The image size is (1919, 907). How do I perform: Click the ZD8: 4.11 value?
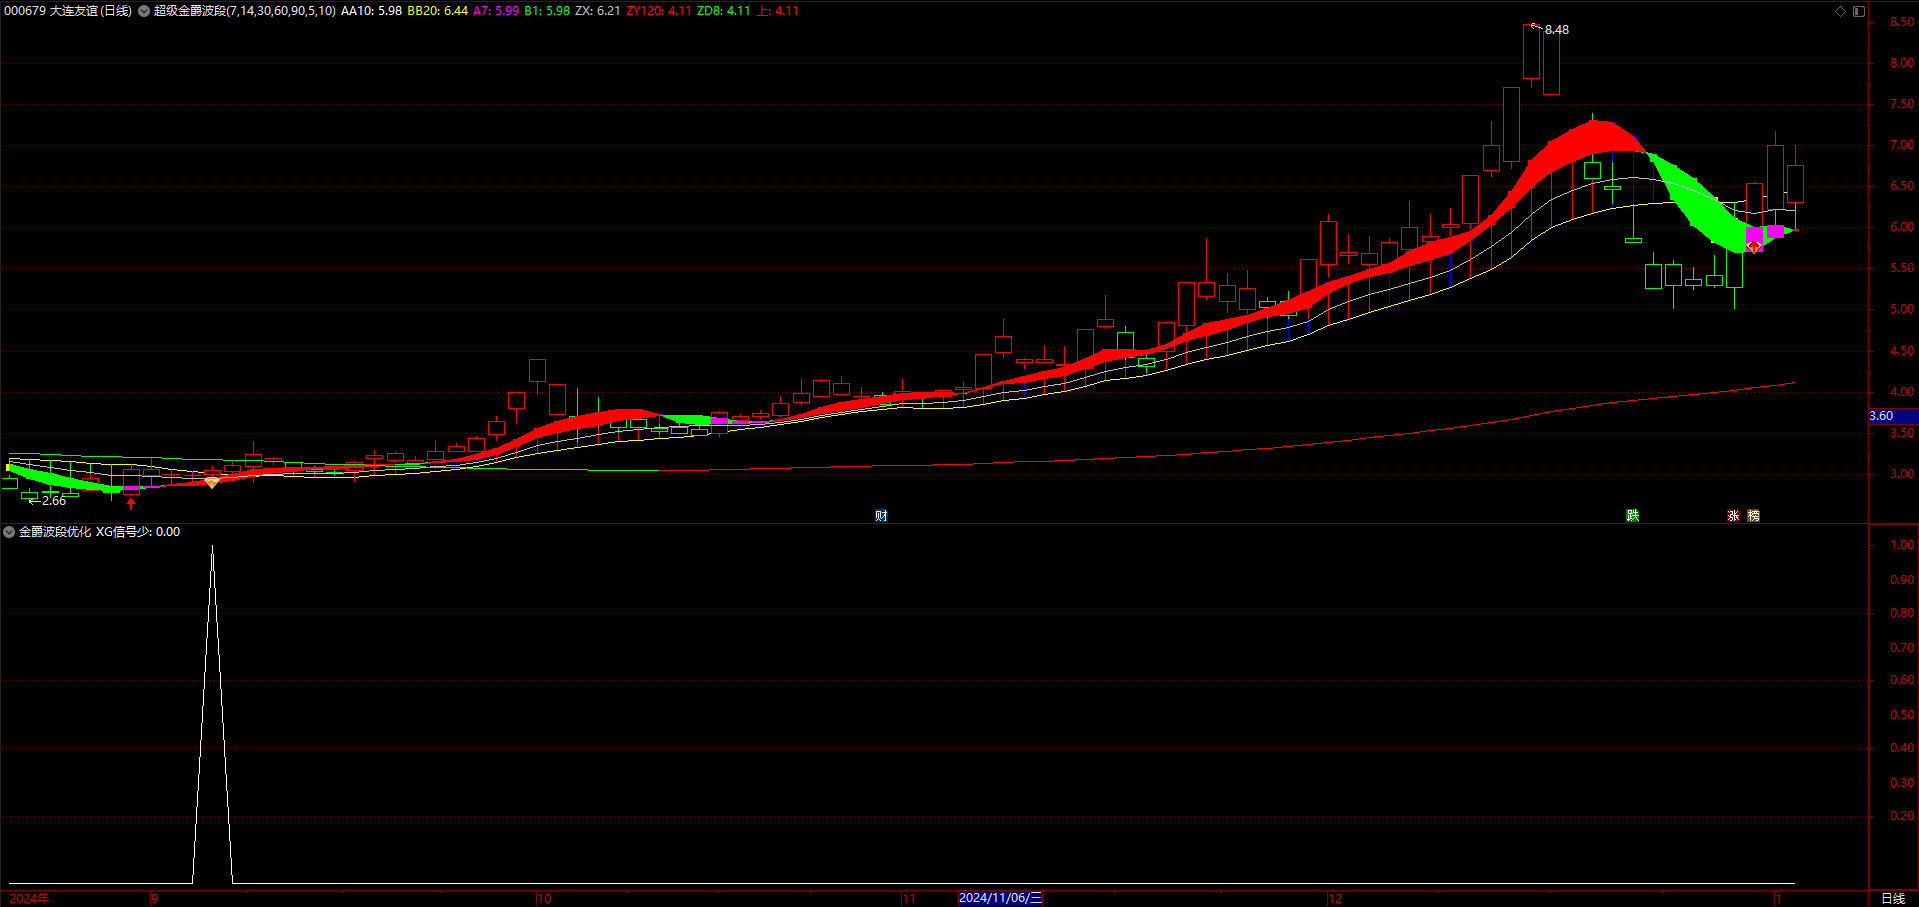(724, 11)
